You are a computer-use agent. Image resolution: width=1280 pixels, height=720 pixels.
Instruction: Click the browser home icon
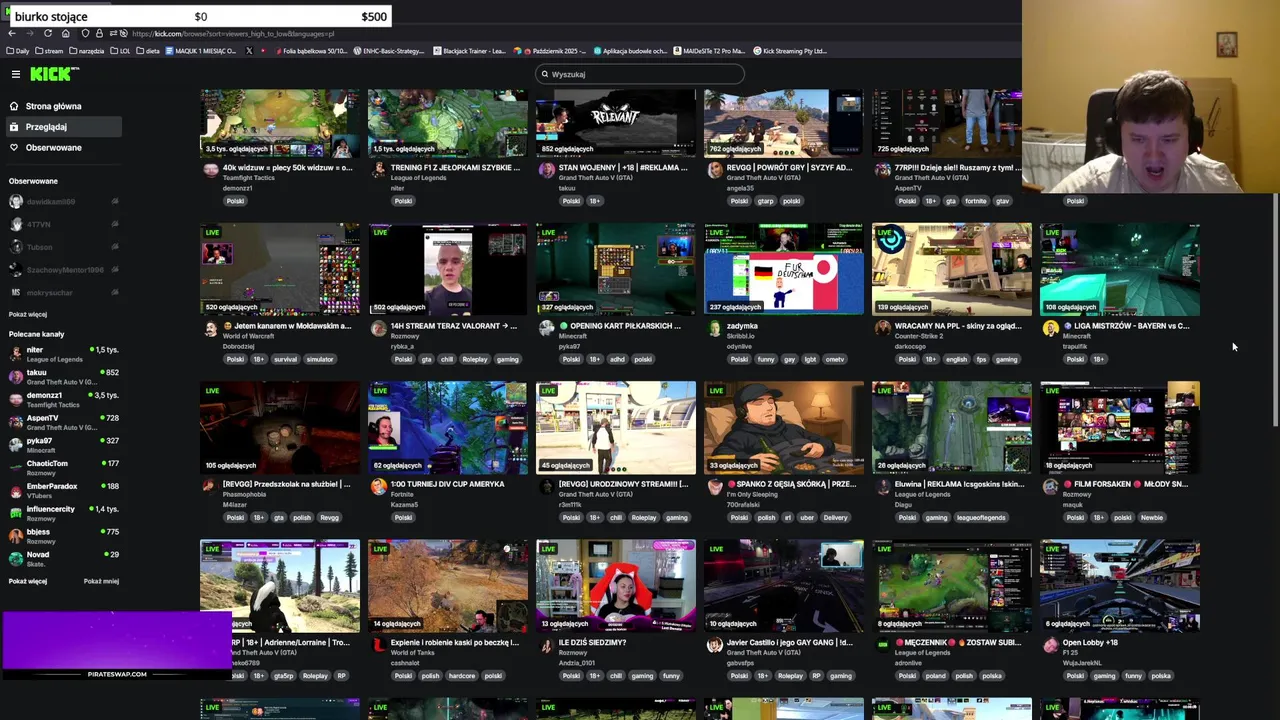(65, 33)
